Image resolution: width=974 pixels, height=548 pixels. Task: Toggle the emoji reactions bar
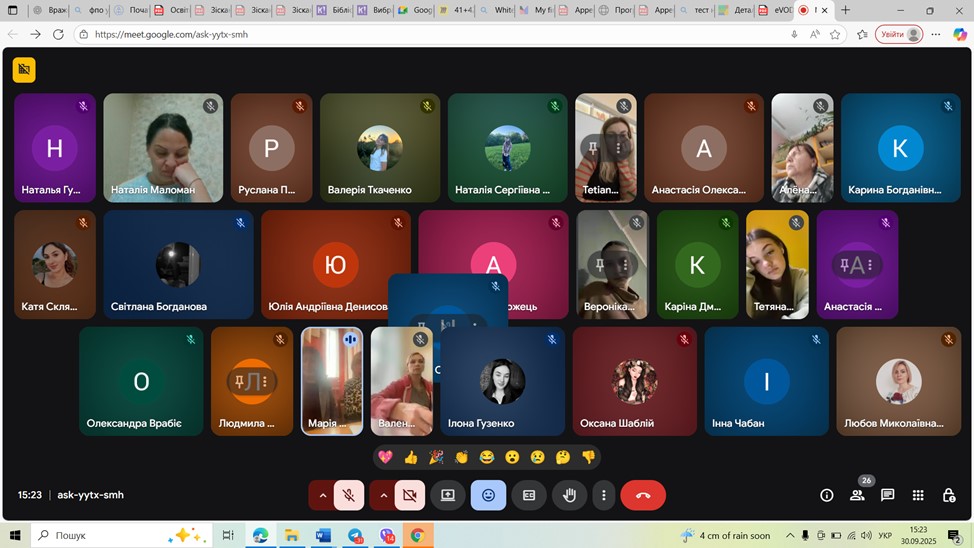488,495
